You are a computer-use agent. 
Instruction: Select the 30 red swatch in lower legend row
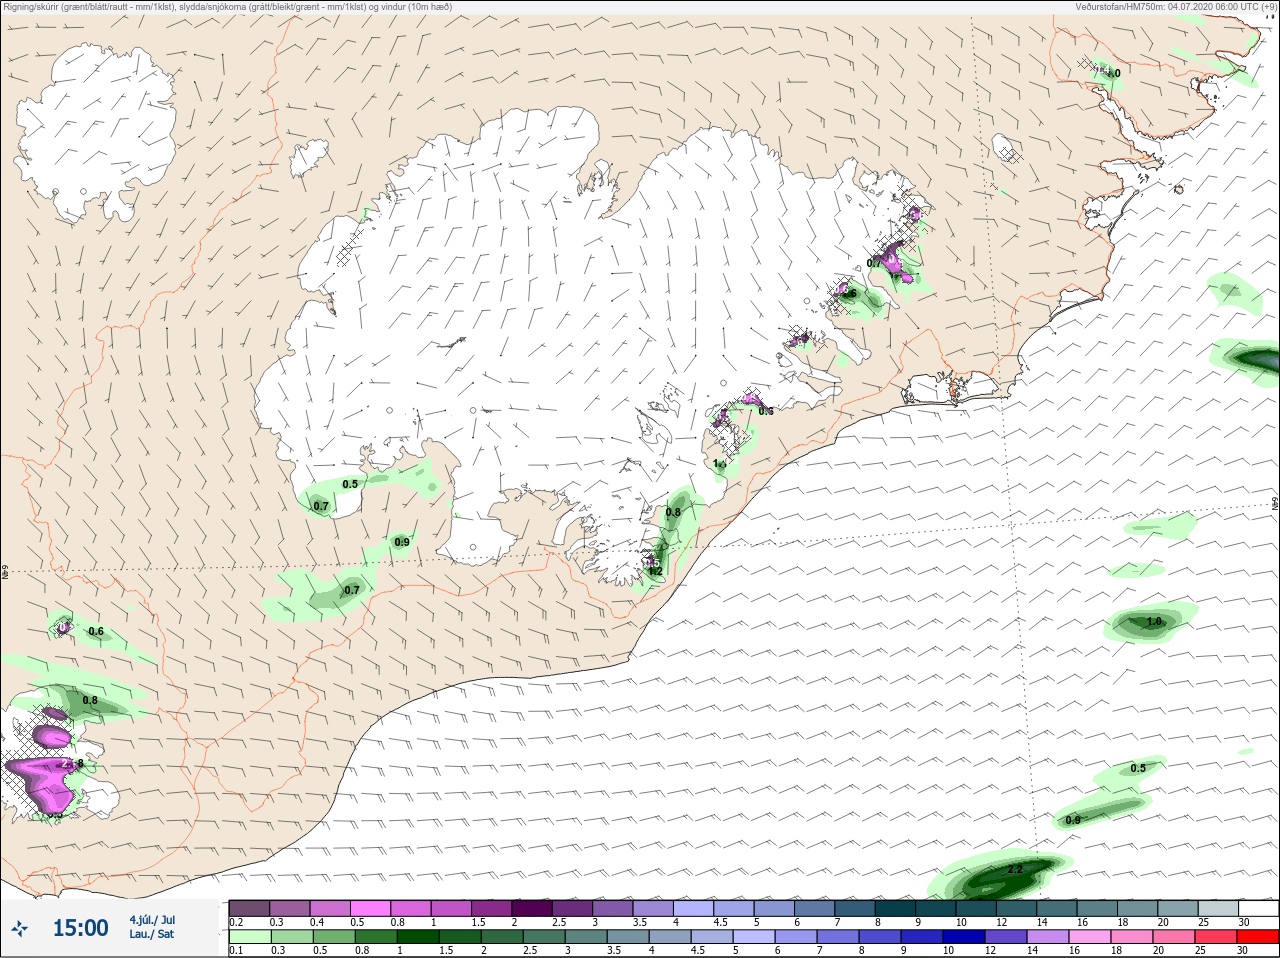pyautogui.click(x=1258, y=937)
